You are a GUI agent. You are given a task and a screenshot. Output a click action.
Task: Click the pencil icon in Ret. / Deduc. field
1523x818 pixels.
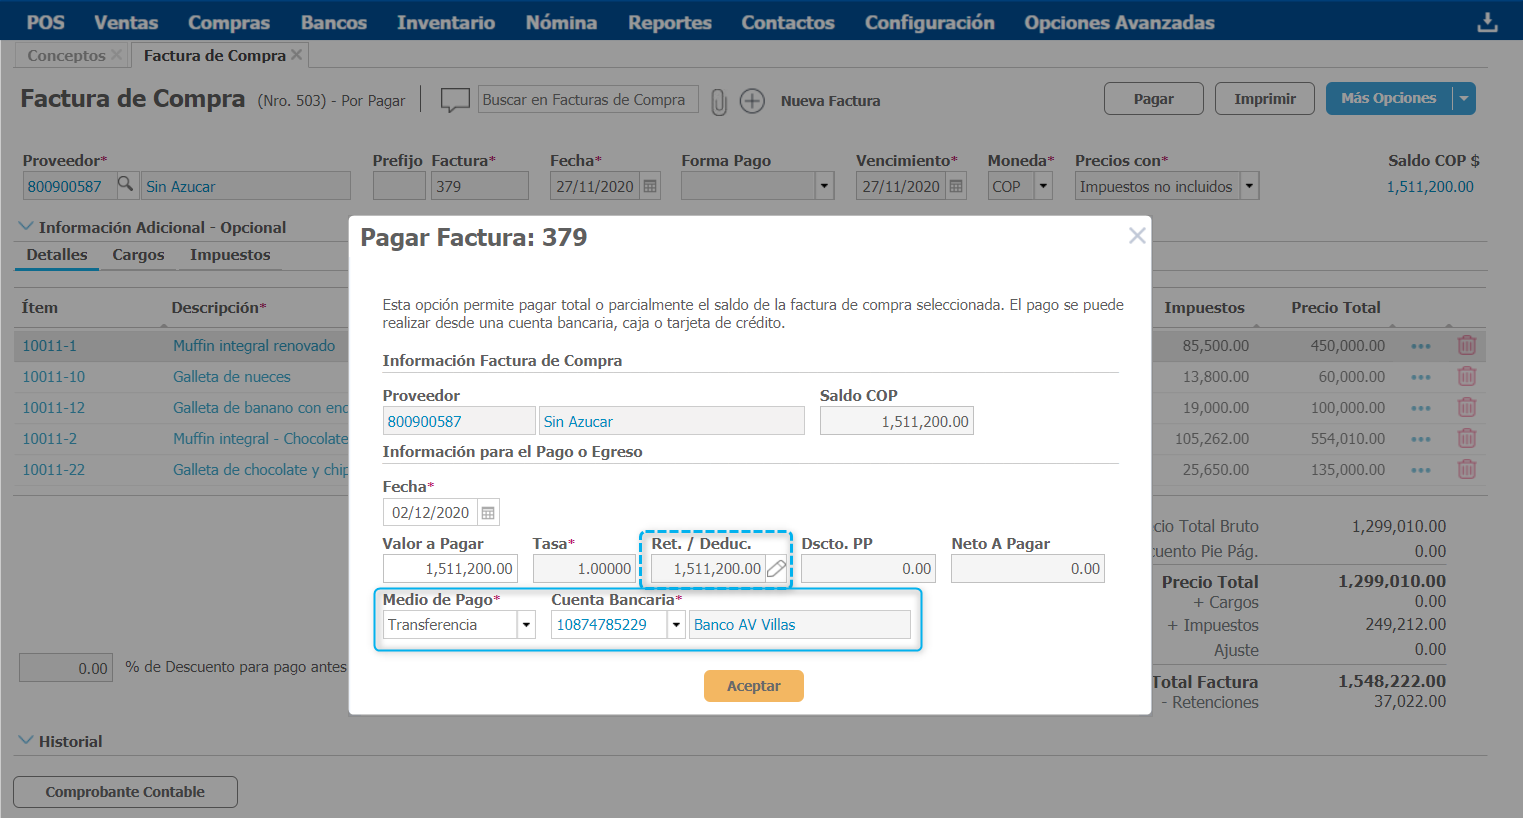click(x=776, y=569)
